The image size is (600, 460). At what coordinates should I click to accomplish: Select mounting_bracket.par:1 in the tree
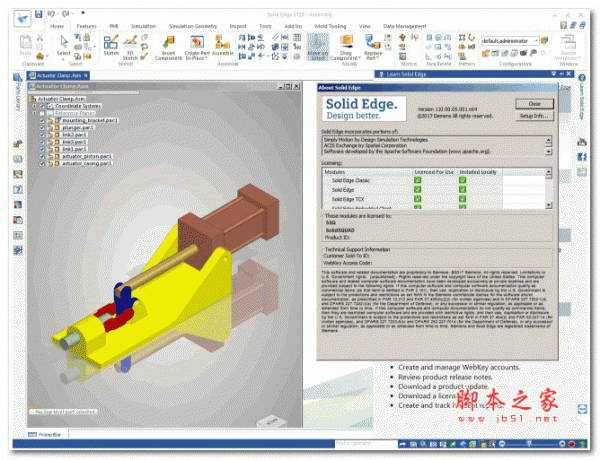(90, 120)
